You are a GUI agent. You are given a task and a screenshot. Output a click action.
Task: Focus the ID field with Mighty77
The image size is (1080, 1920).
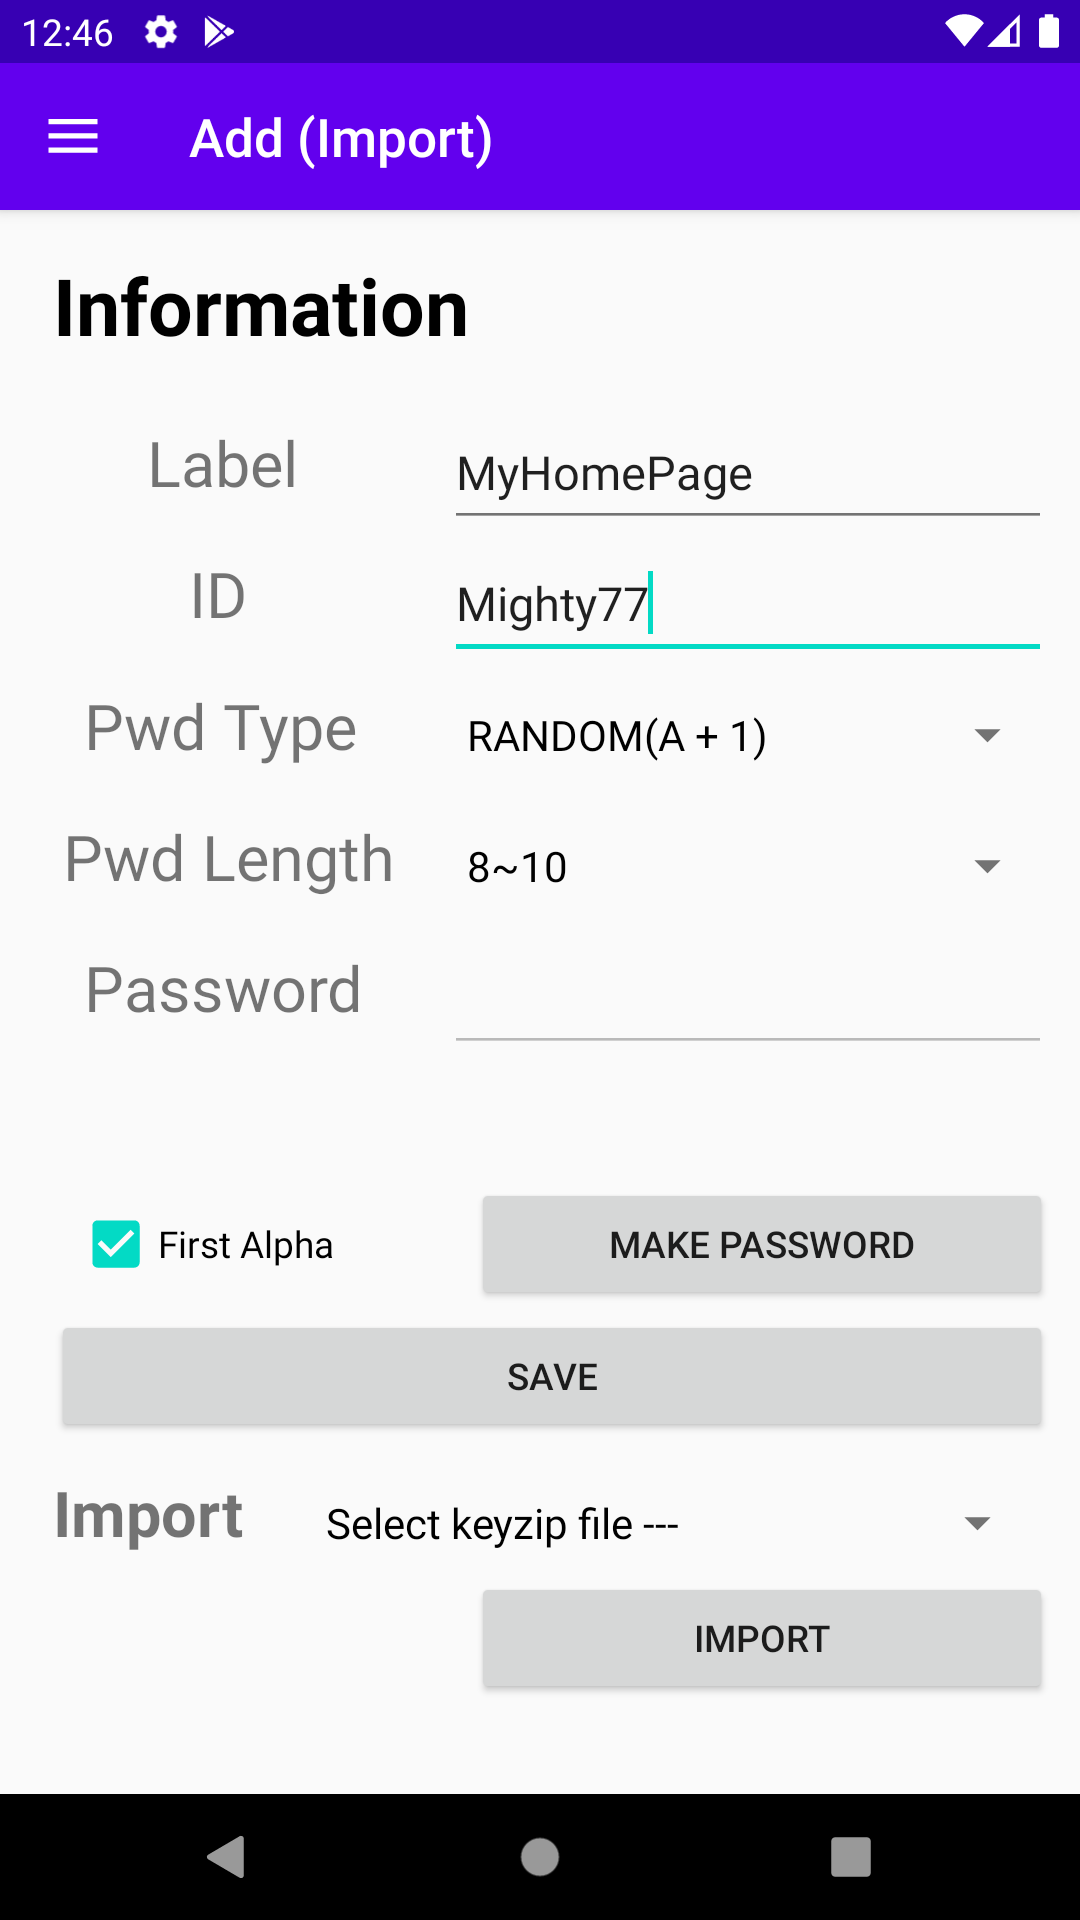[x=748, y=605]
